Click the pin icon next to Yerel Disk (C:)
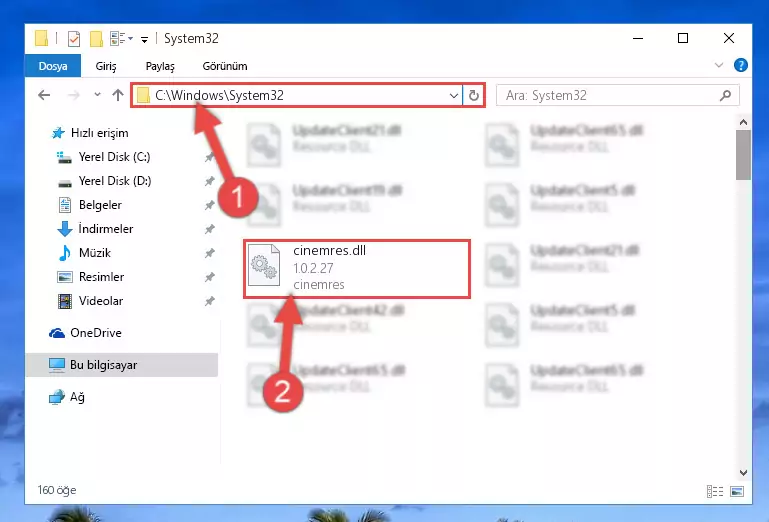The width and height of the screenshot is (769, 522). 209,157
